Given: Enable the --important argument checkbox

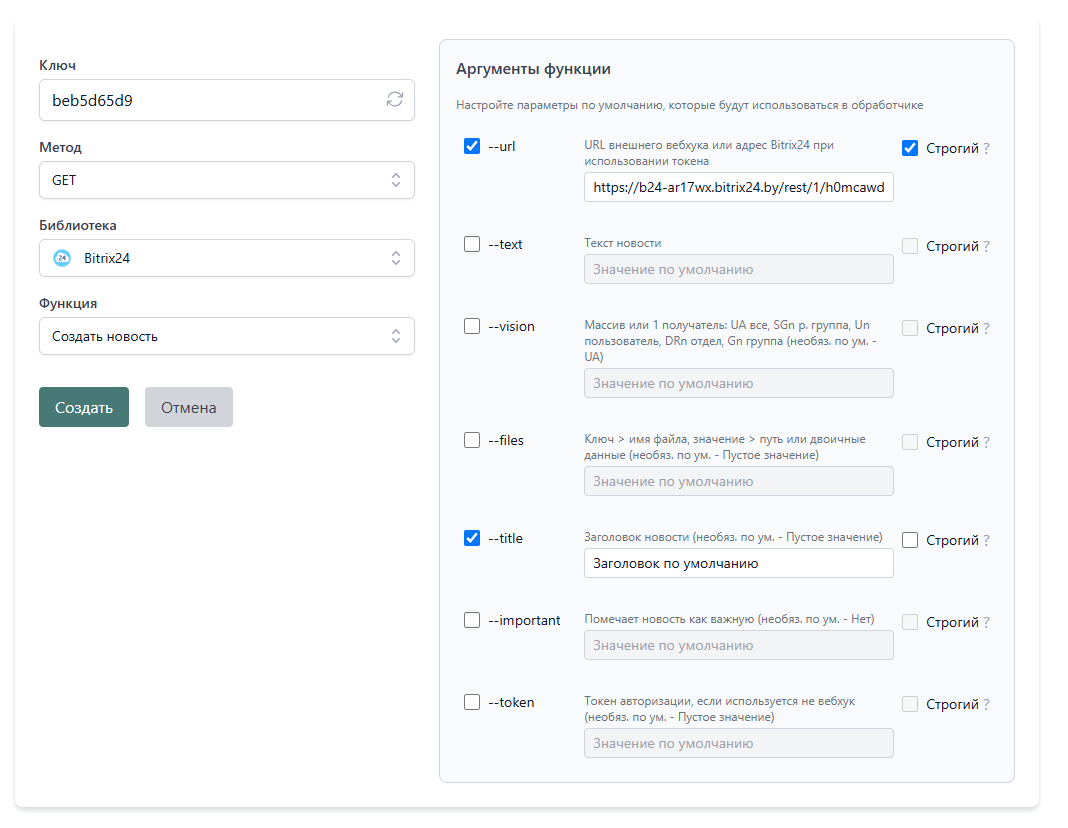Looking at the screenshot, I should 471,620.
